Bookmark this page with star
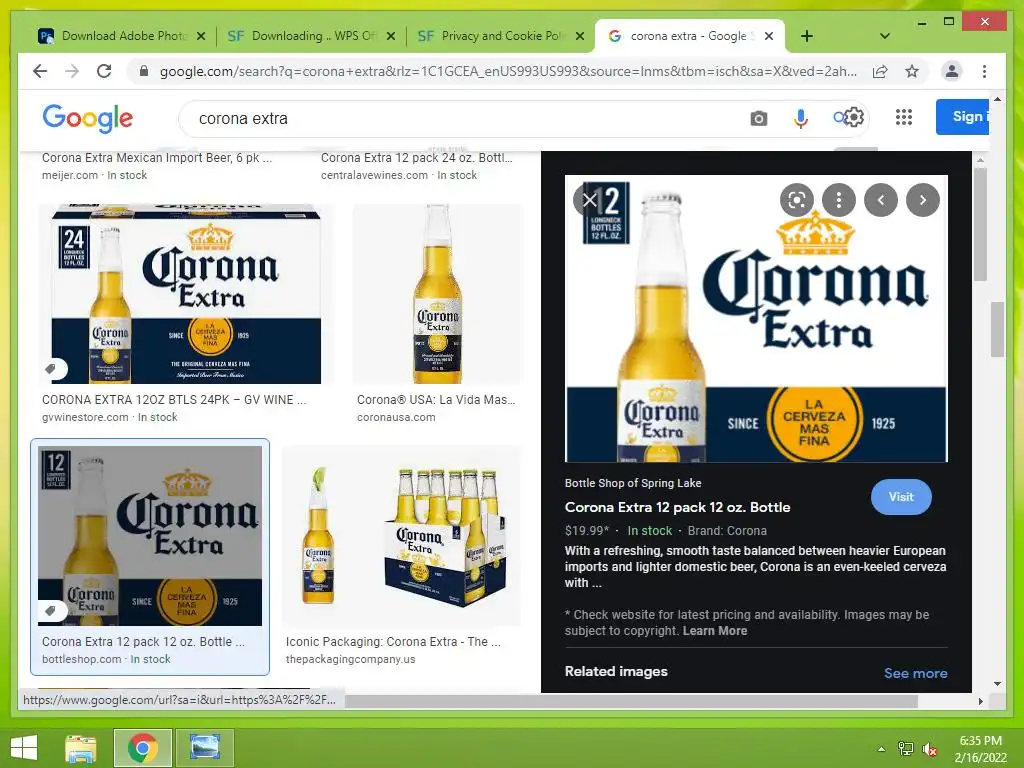 912,71
